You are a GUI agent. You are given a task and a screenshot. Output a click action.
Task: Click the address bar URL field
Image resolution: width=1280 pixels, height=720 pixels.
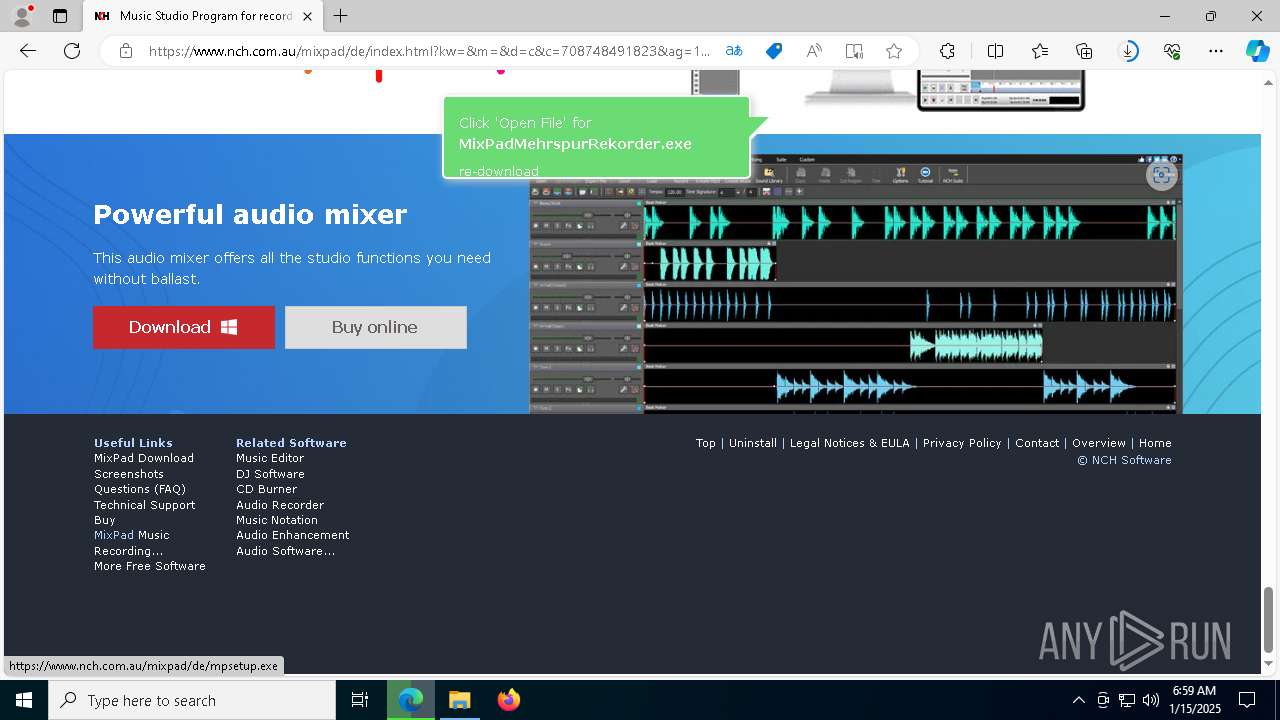(x=430, y=51)
